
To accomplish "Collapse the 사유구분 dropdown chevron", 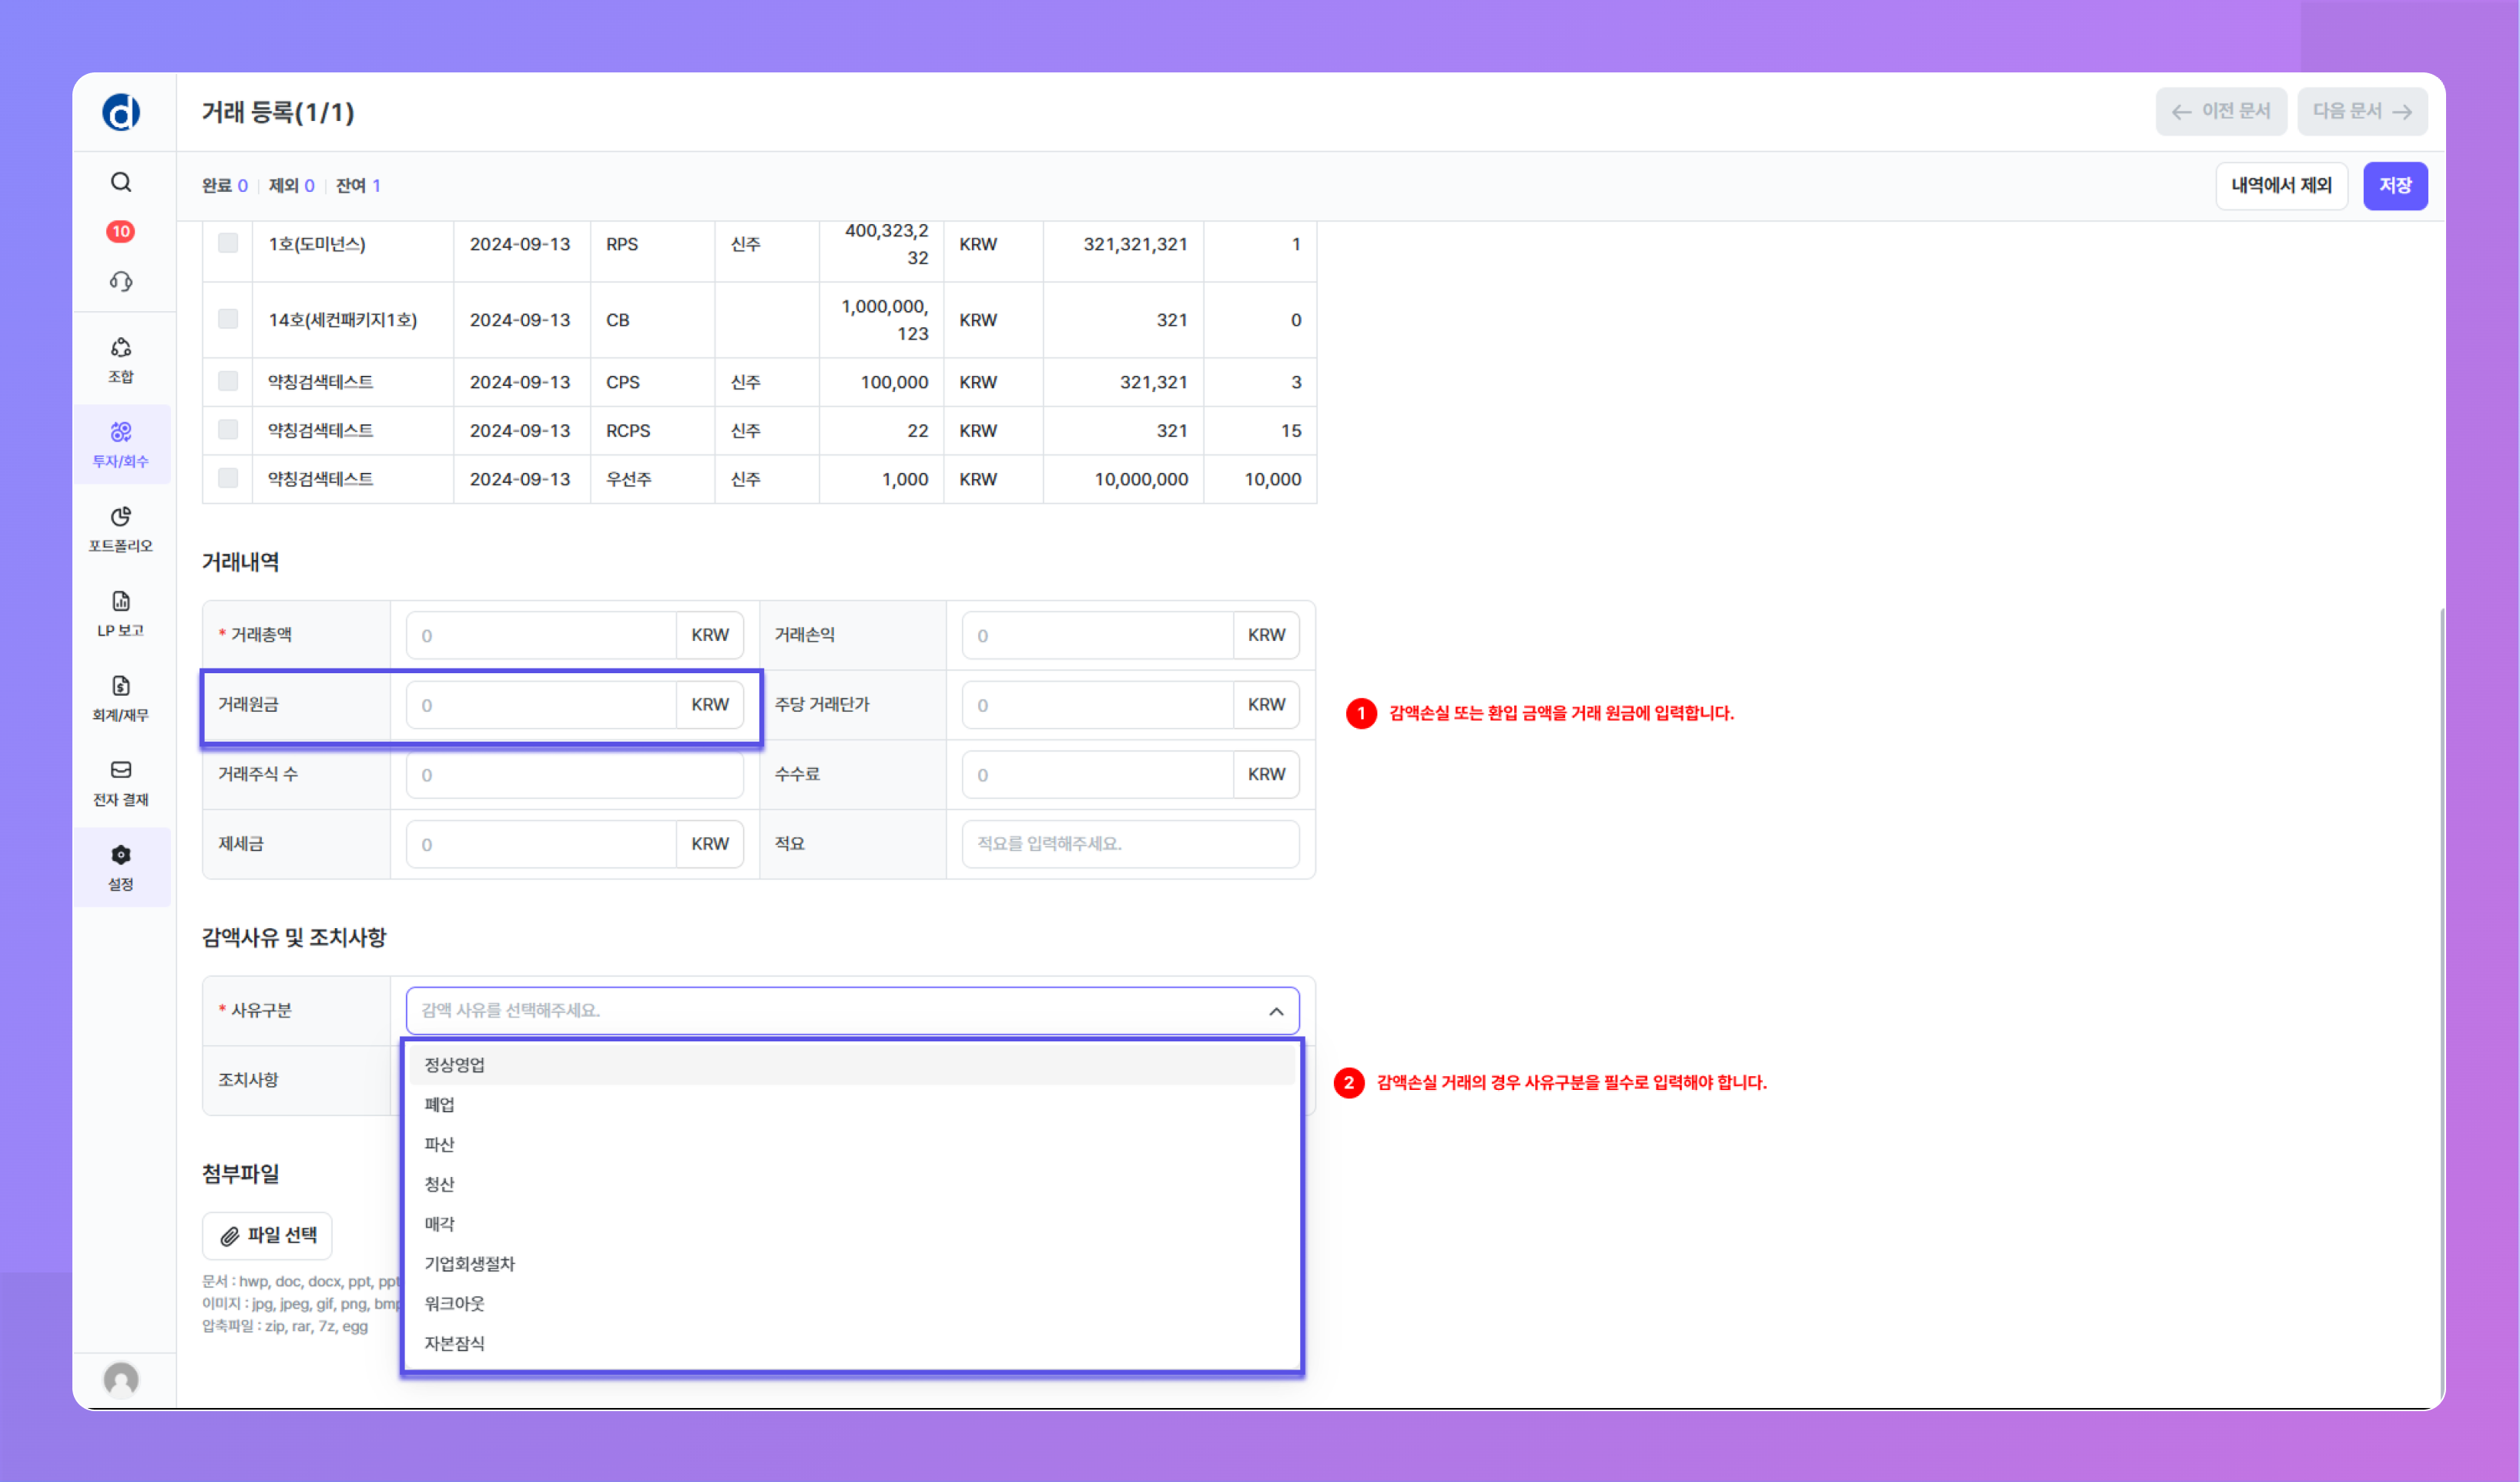I will point(1276,1011).
